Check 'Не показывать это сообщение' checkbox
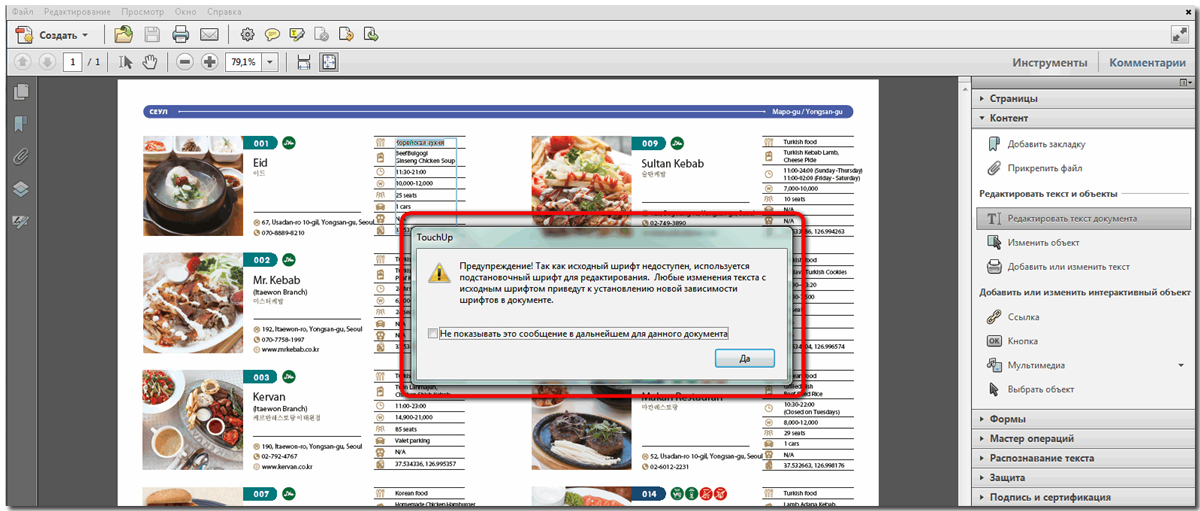This screenshot has height=511, width=1200. [432, 333]
